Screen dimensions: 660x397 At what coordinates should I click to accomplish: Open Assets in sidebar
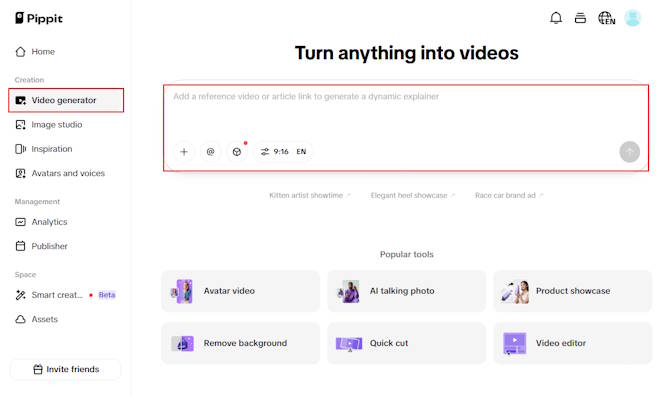66,320
